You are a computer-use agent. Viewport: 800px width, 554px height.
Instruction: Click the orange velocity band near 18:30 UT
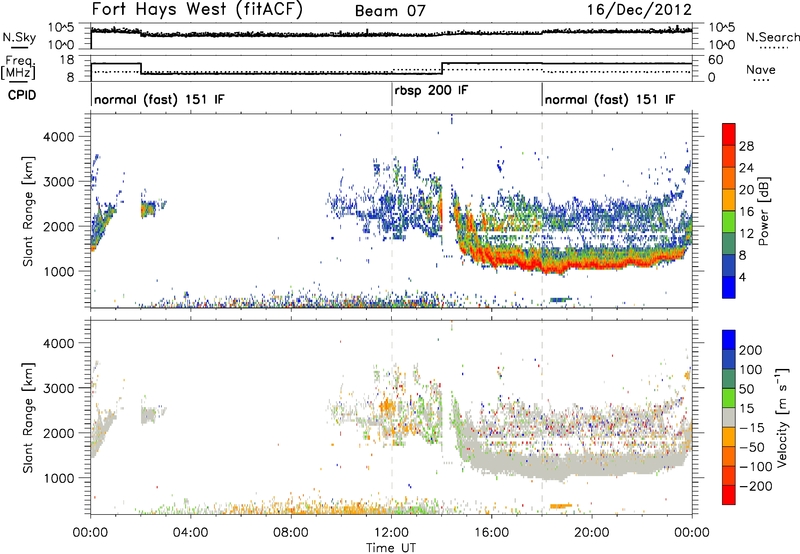(561, 506)
